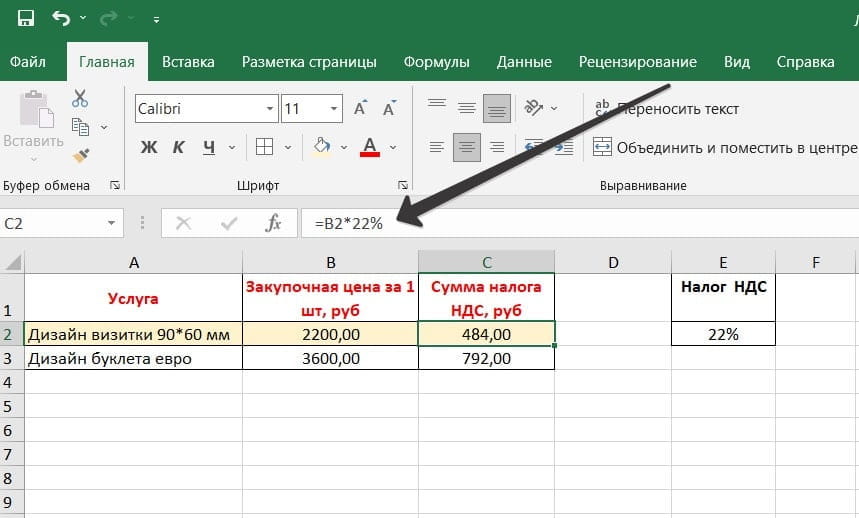Open Буфер обмена dialog launcher

(115, 186)
